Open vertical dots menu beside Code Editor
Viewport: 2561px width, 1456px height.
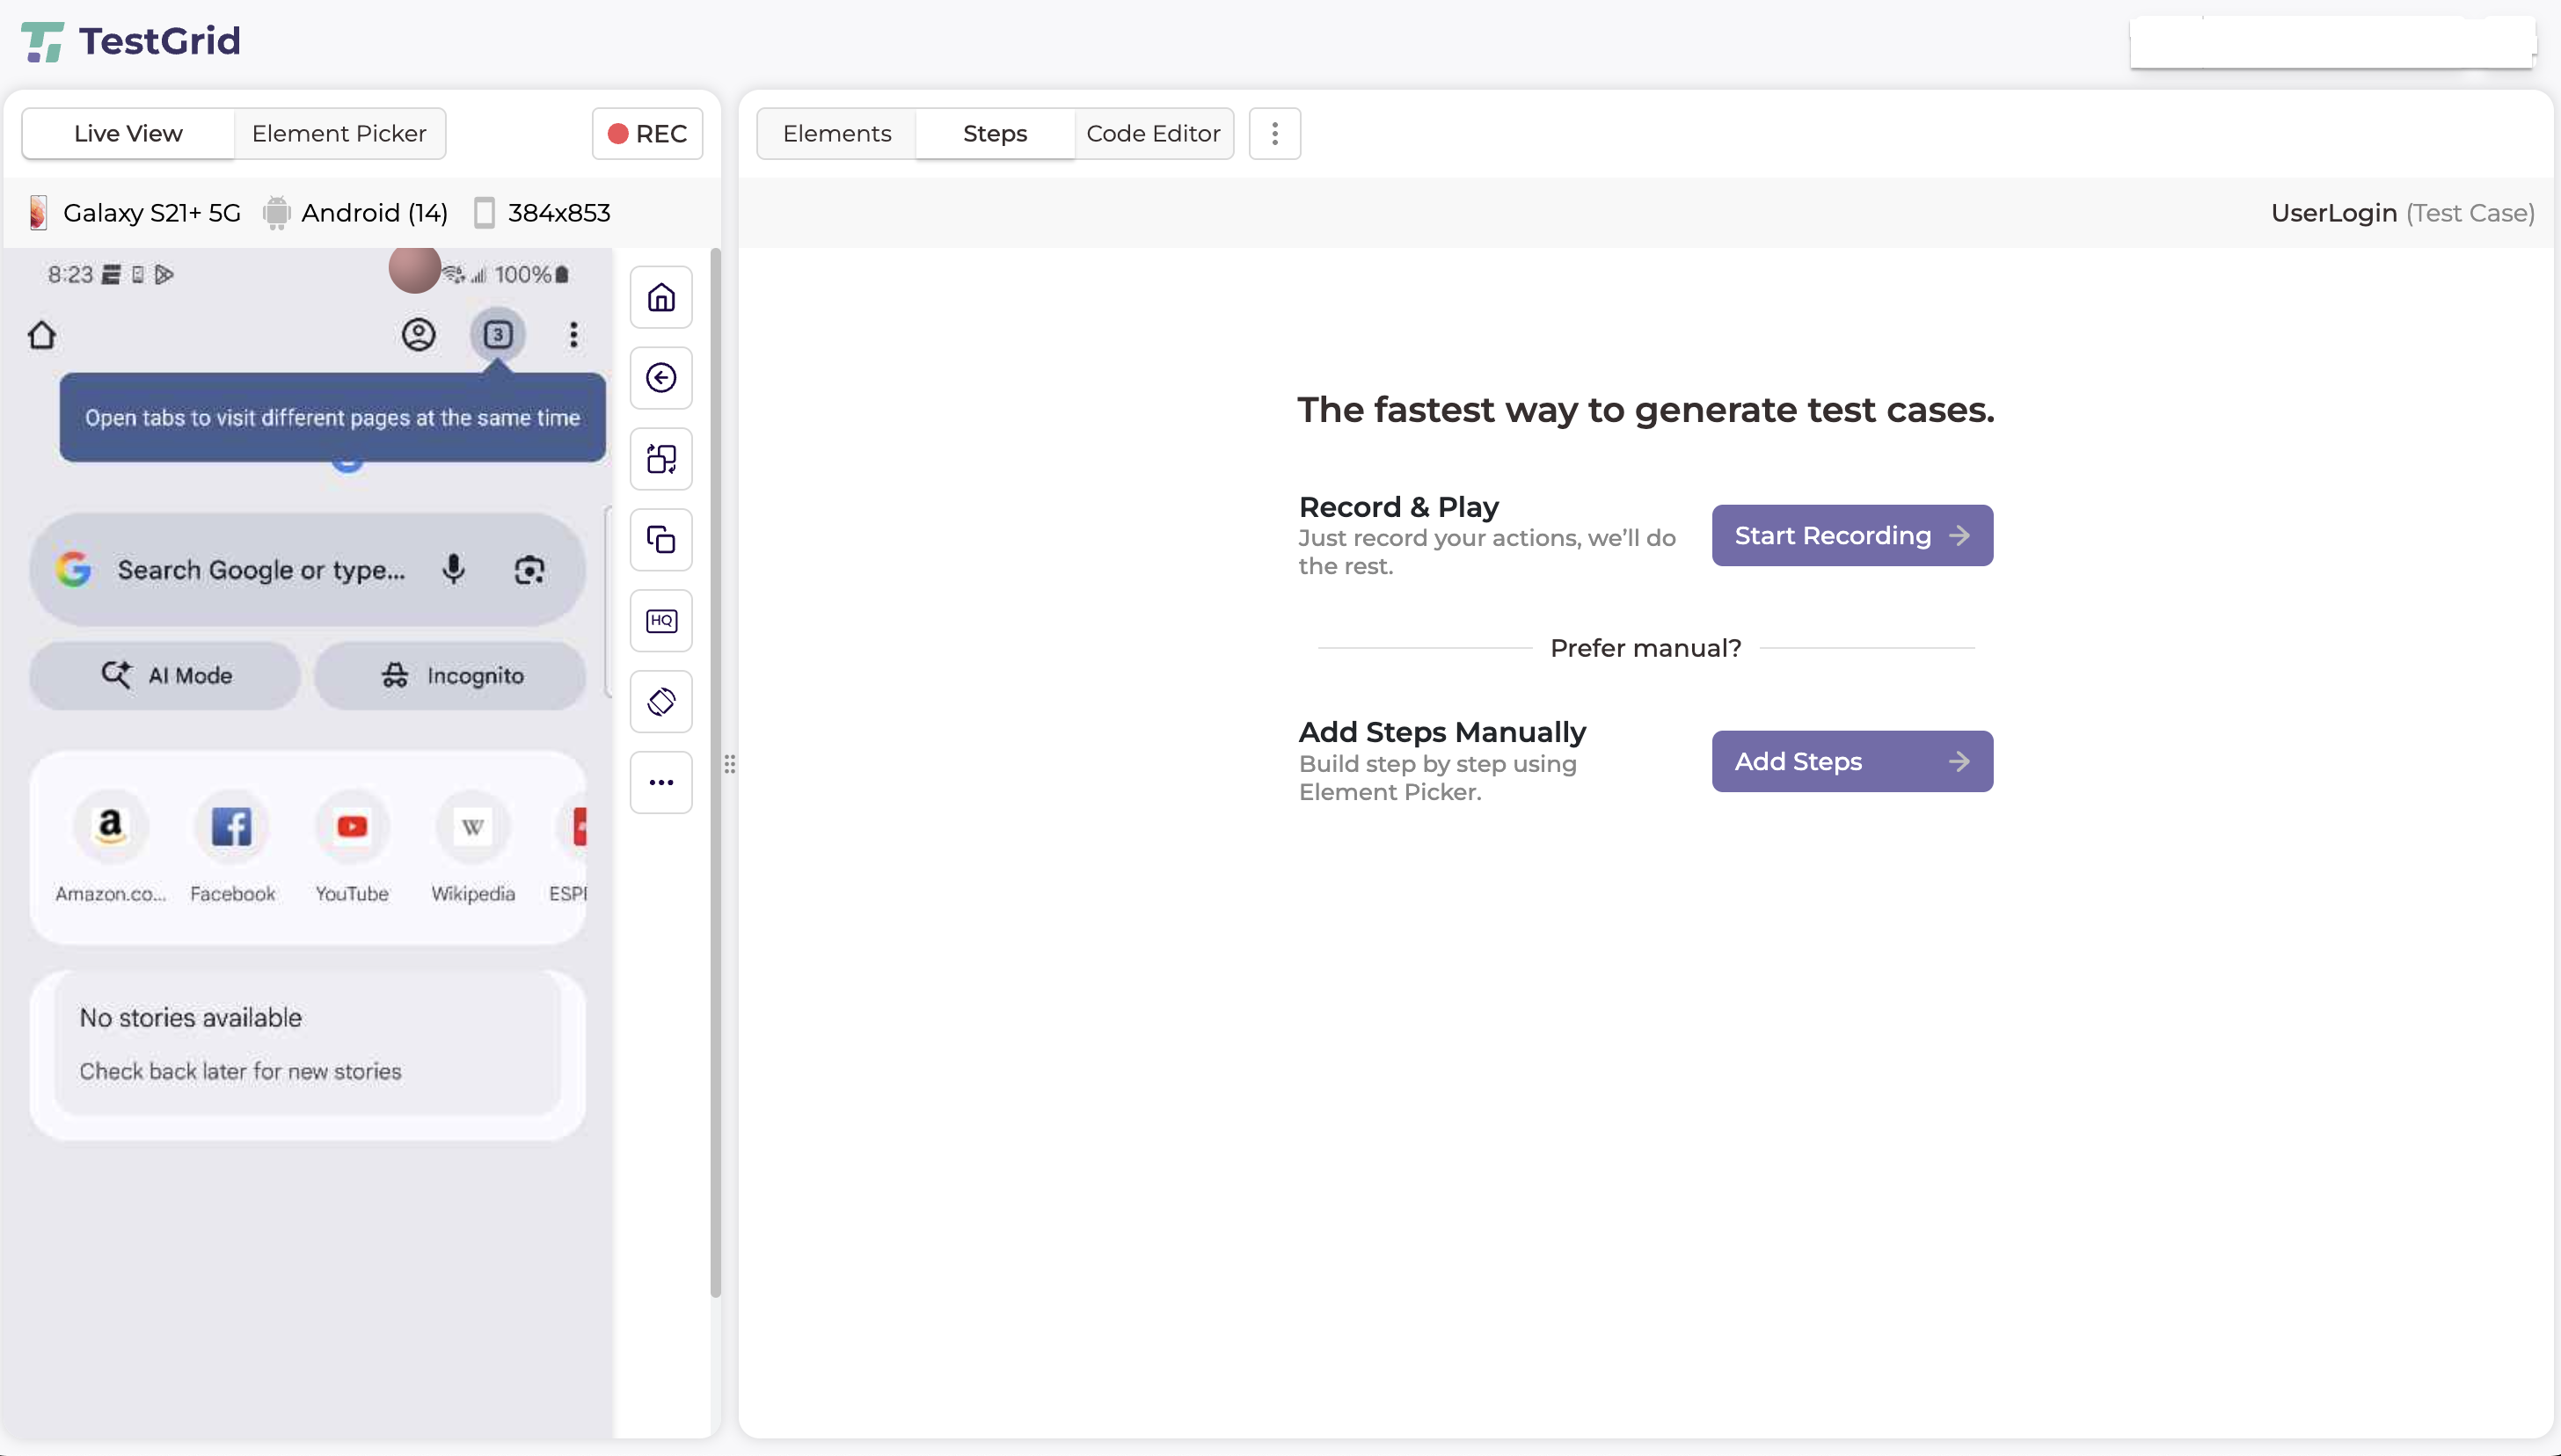pos(1274,134)
